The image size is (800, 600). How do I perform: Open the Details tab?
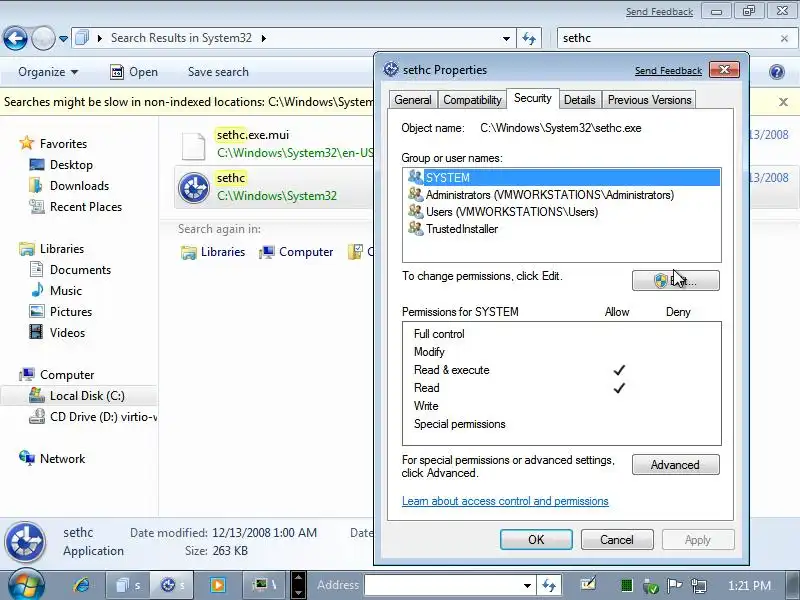[580, 100]
